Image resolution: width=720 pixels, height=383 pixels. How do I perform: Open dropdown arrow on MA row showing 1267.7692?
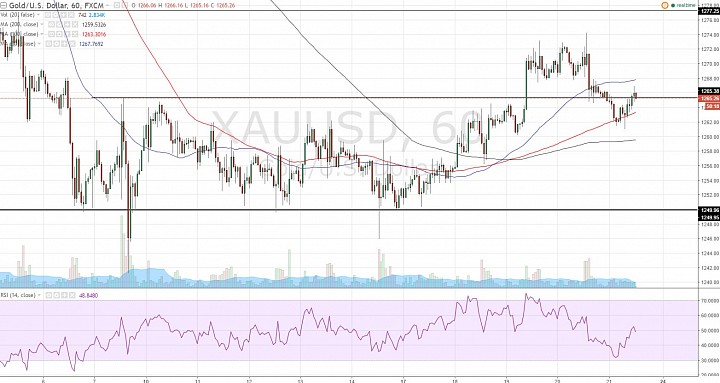click(39, 44)
